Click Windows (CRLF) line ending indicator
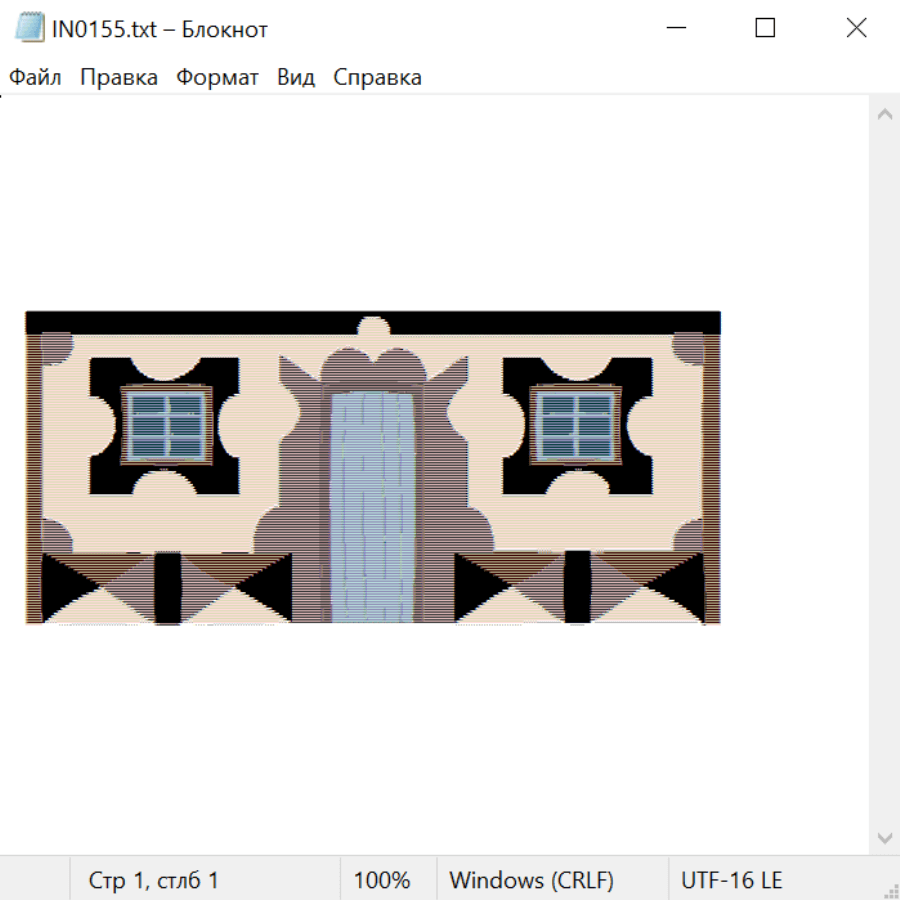 click(531, 880)
